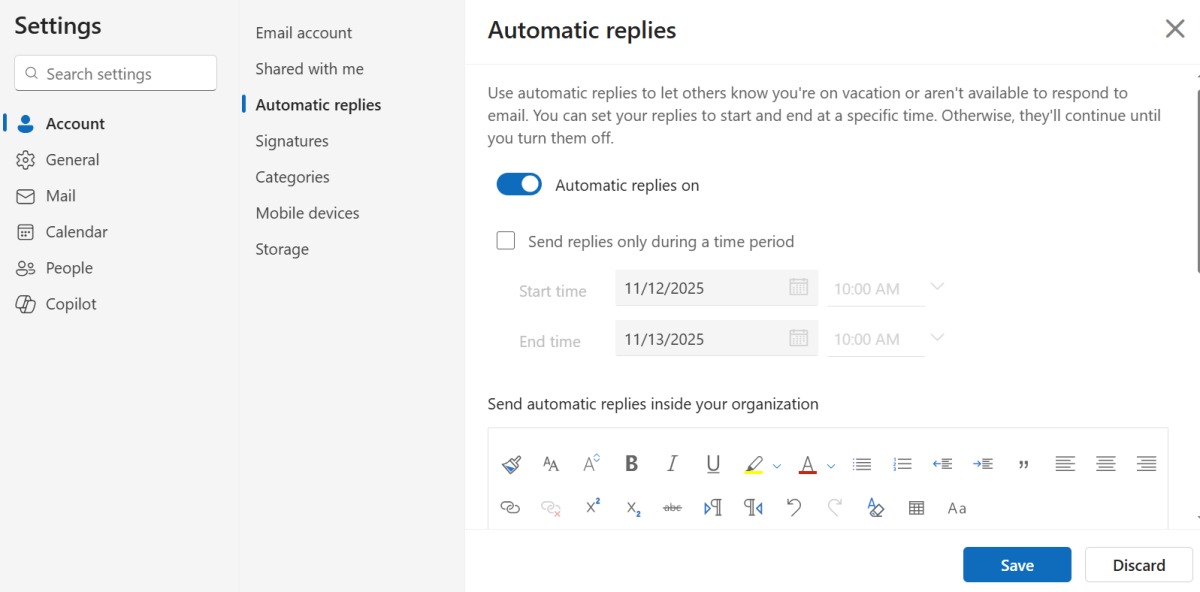This screenshot has width=1200, height=592.
Task: Click the Insert Table icon
Action: (916, 508)
